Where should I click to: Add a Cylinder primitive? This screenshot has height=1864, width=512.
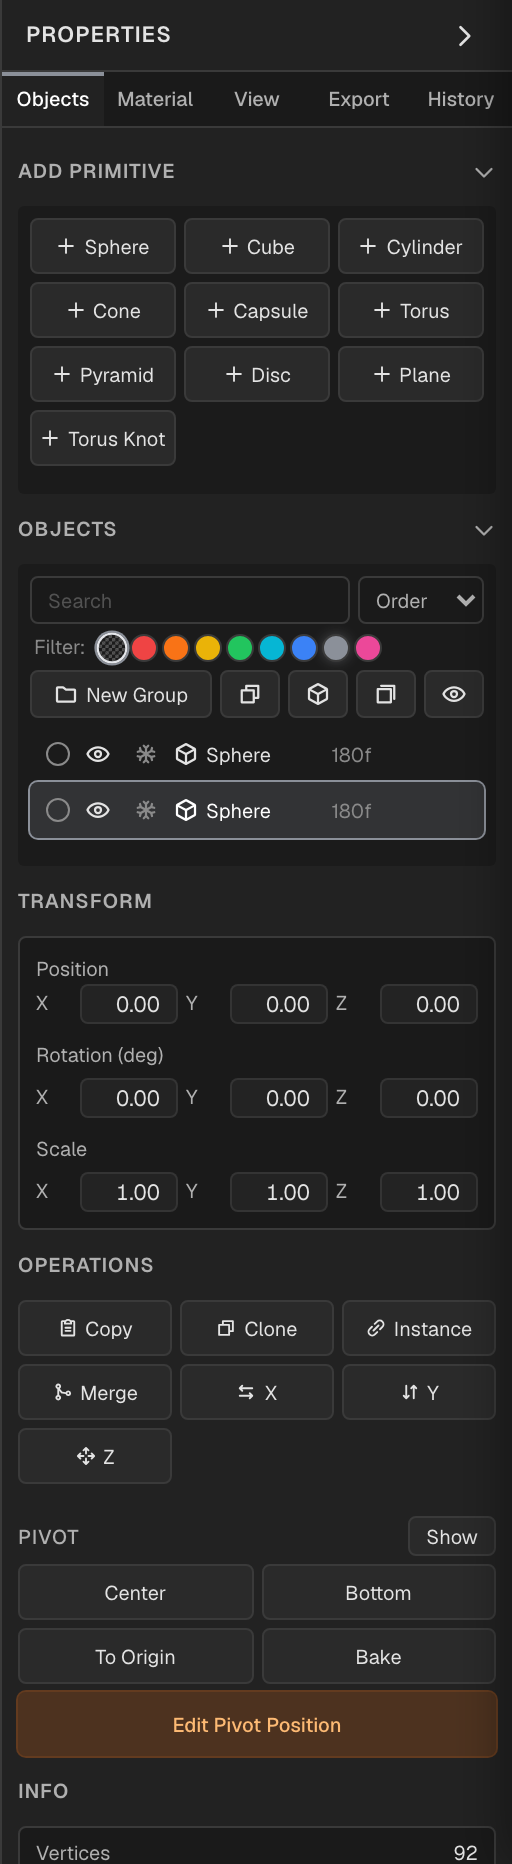(411, 246)
